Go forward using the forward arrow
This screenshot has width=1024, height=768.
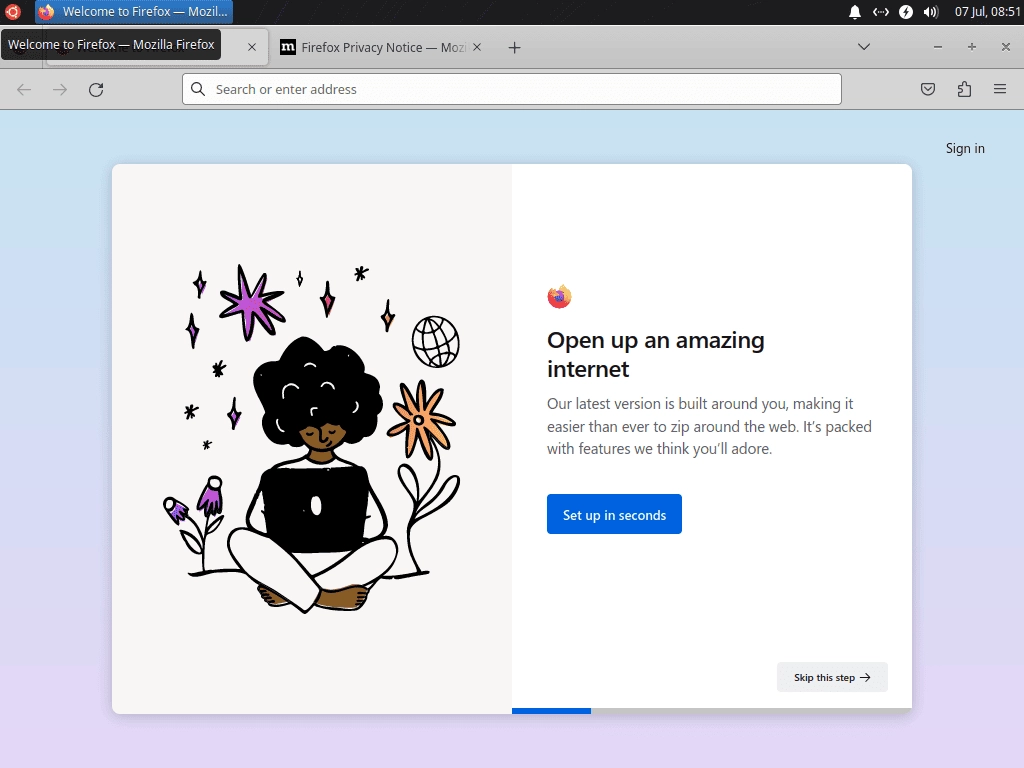pos(60,89)
